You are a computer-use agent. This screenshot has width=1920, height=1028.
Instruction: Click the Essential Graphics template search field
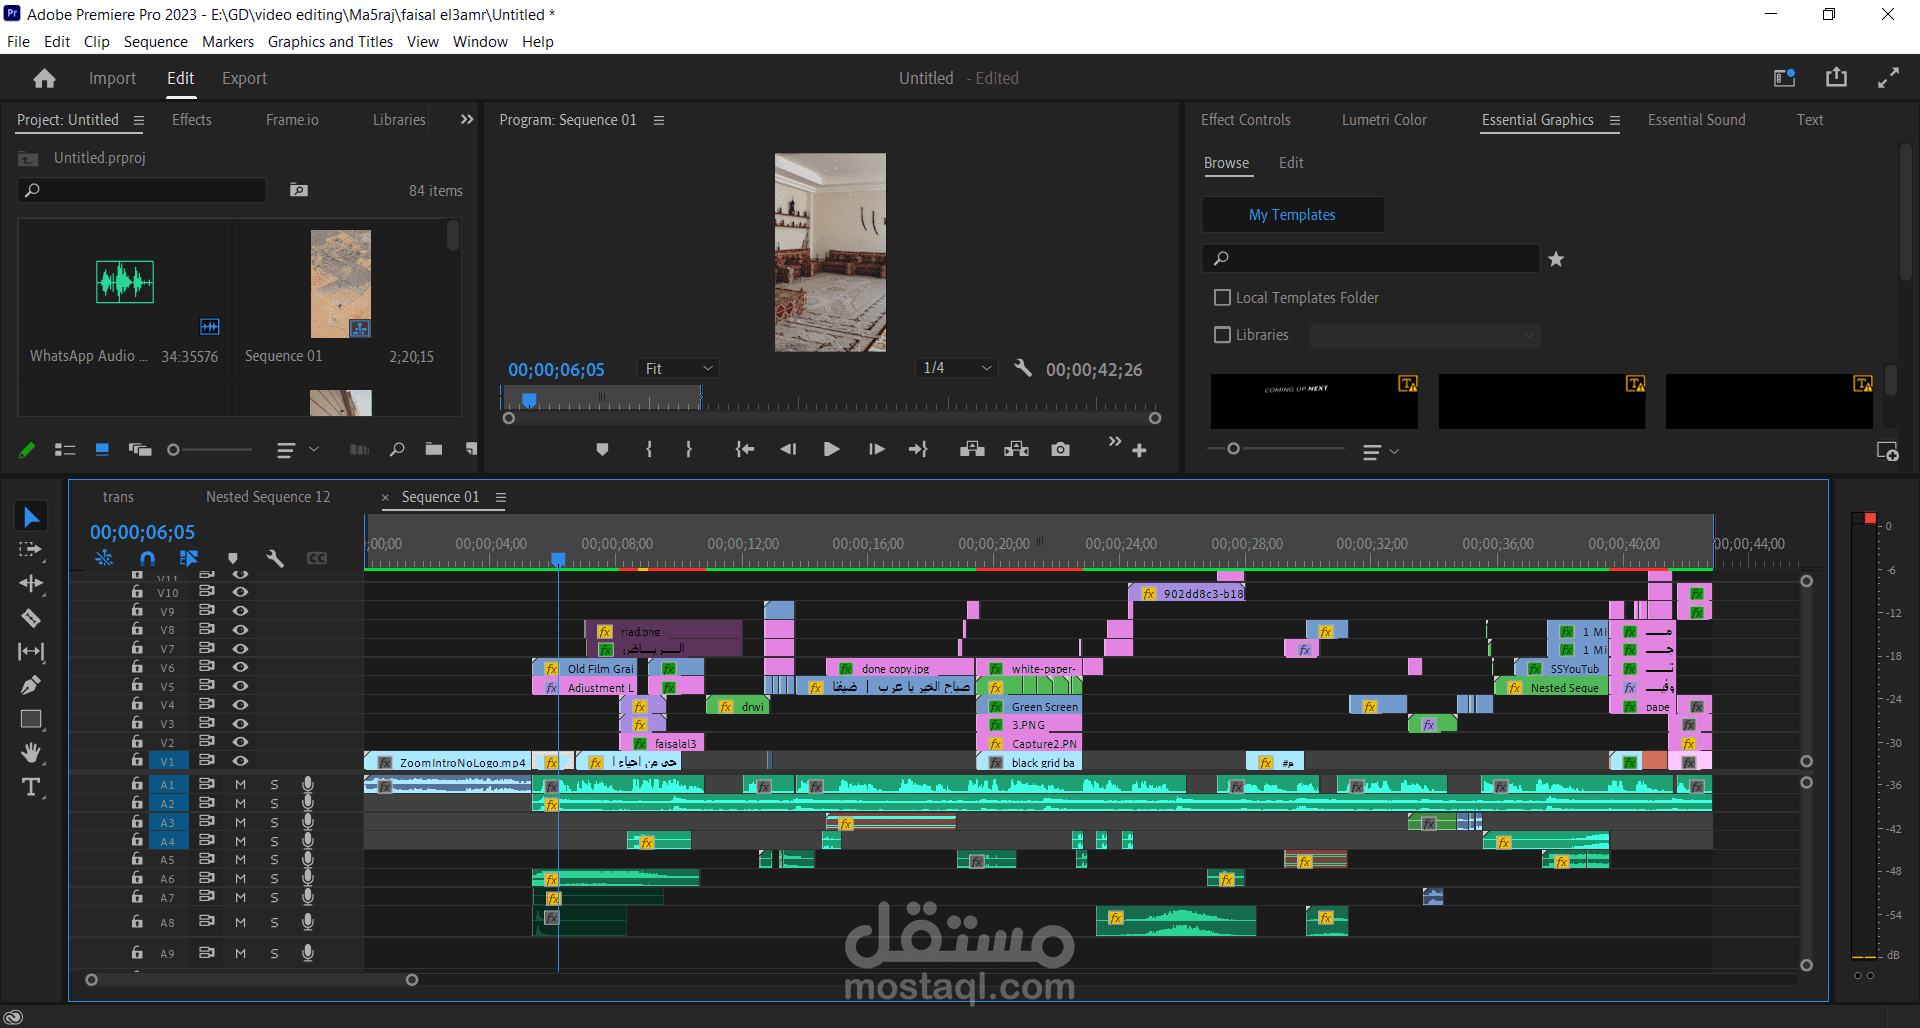(1370, 259)
